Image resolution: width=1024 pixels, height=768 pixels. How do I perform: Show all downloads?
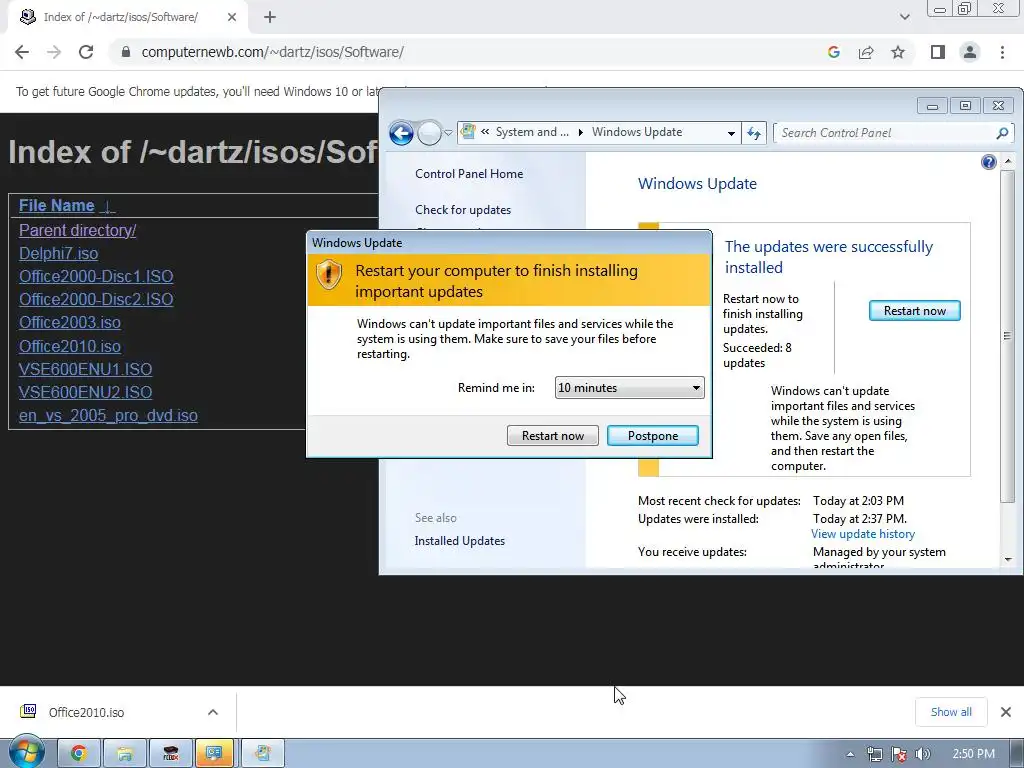click(x=951, y=712)
